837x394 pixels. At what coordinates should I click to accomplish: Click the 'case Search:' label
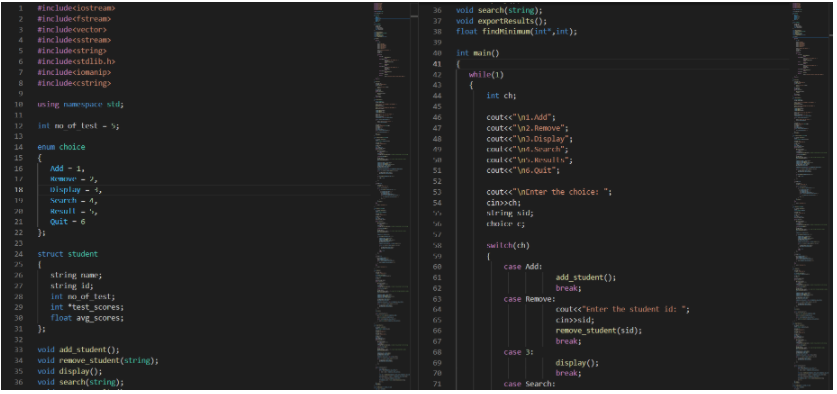[x=530, y=384]
